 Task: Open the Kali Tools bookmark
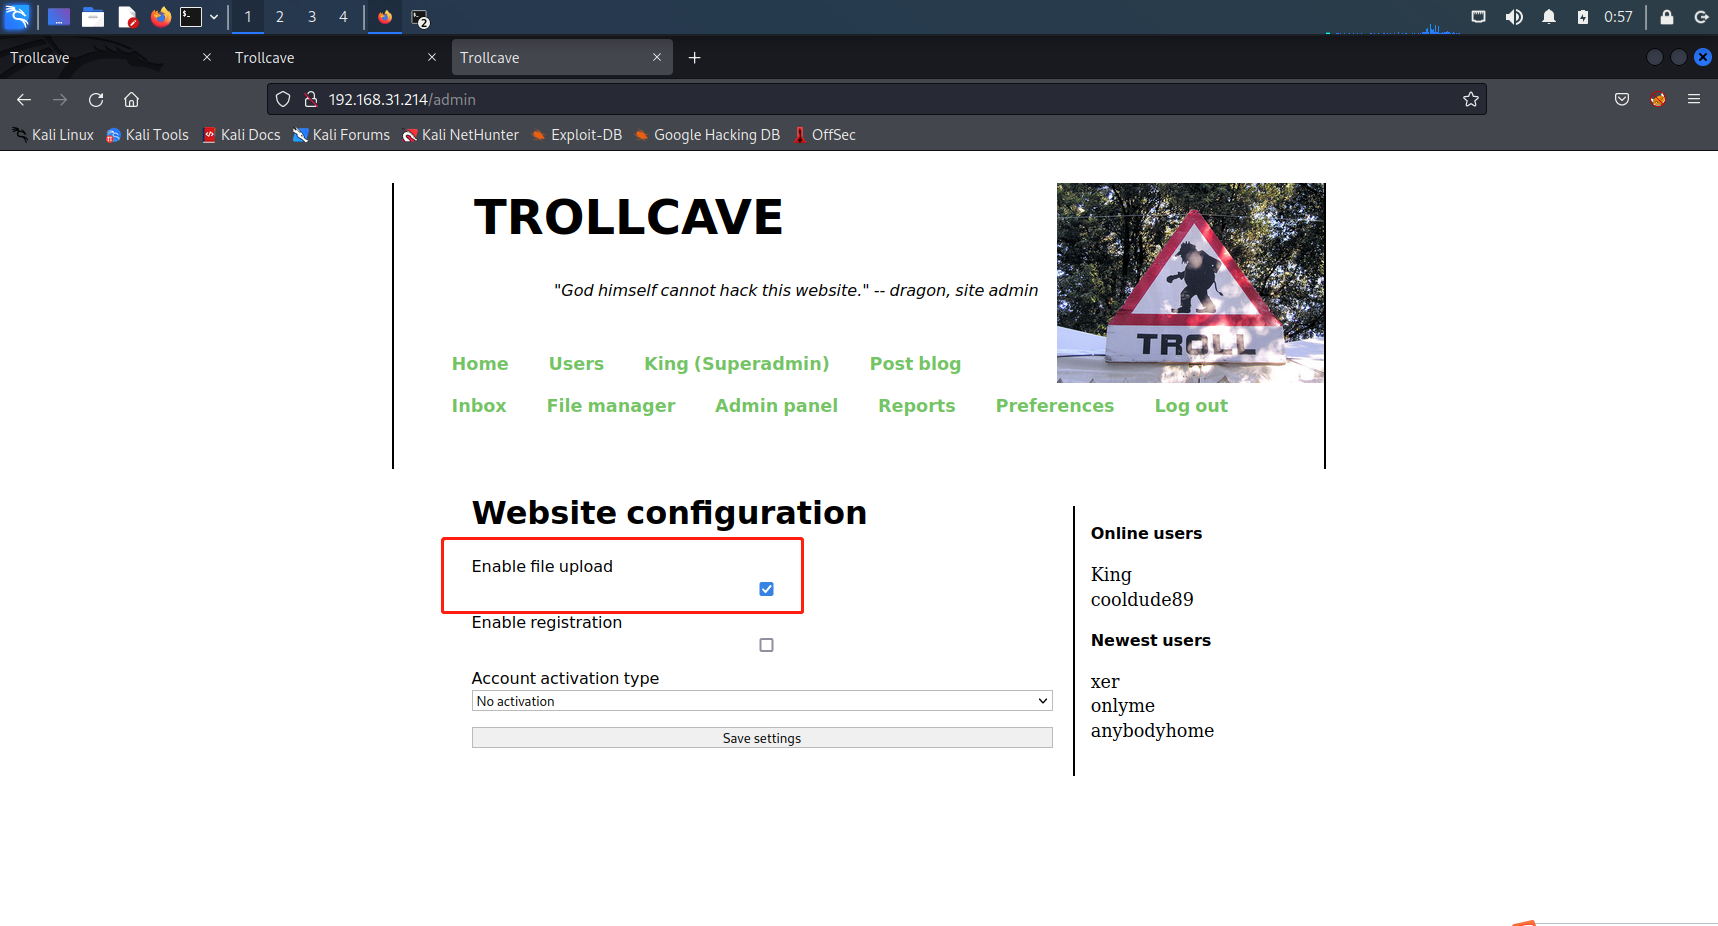coord(147,135)
